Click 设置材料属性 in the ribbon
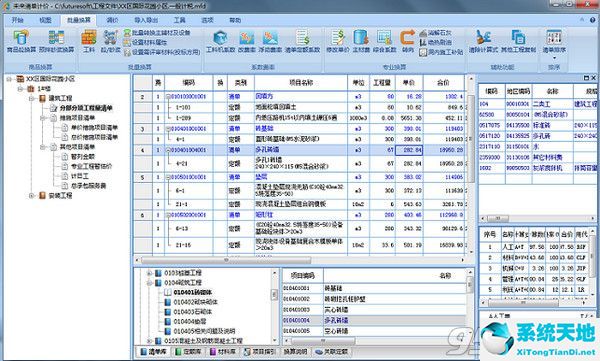The height and width of the screenshot is (361, 600). click(145, 42)
